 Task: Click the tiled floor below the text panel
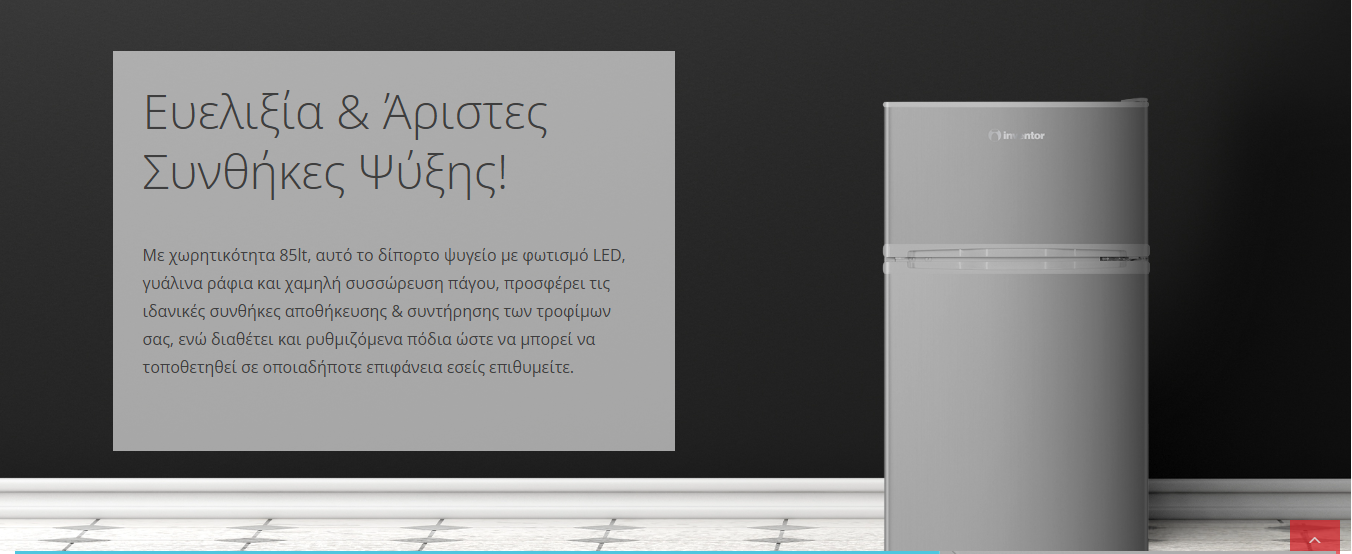point(400,530)
